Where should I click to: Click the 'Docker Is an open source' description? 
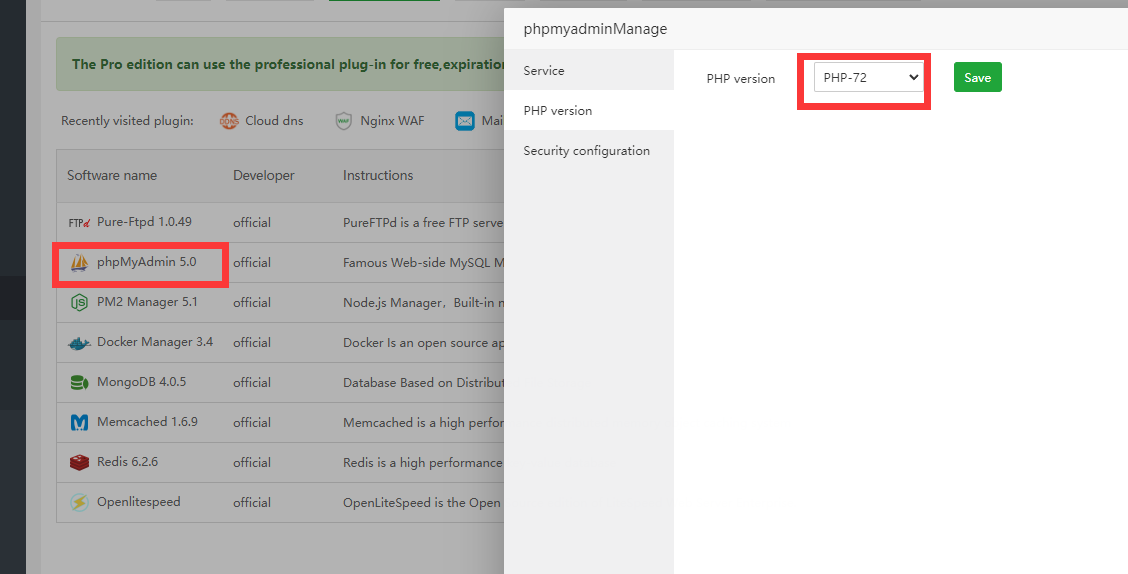[423, 342]
